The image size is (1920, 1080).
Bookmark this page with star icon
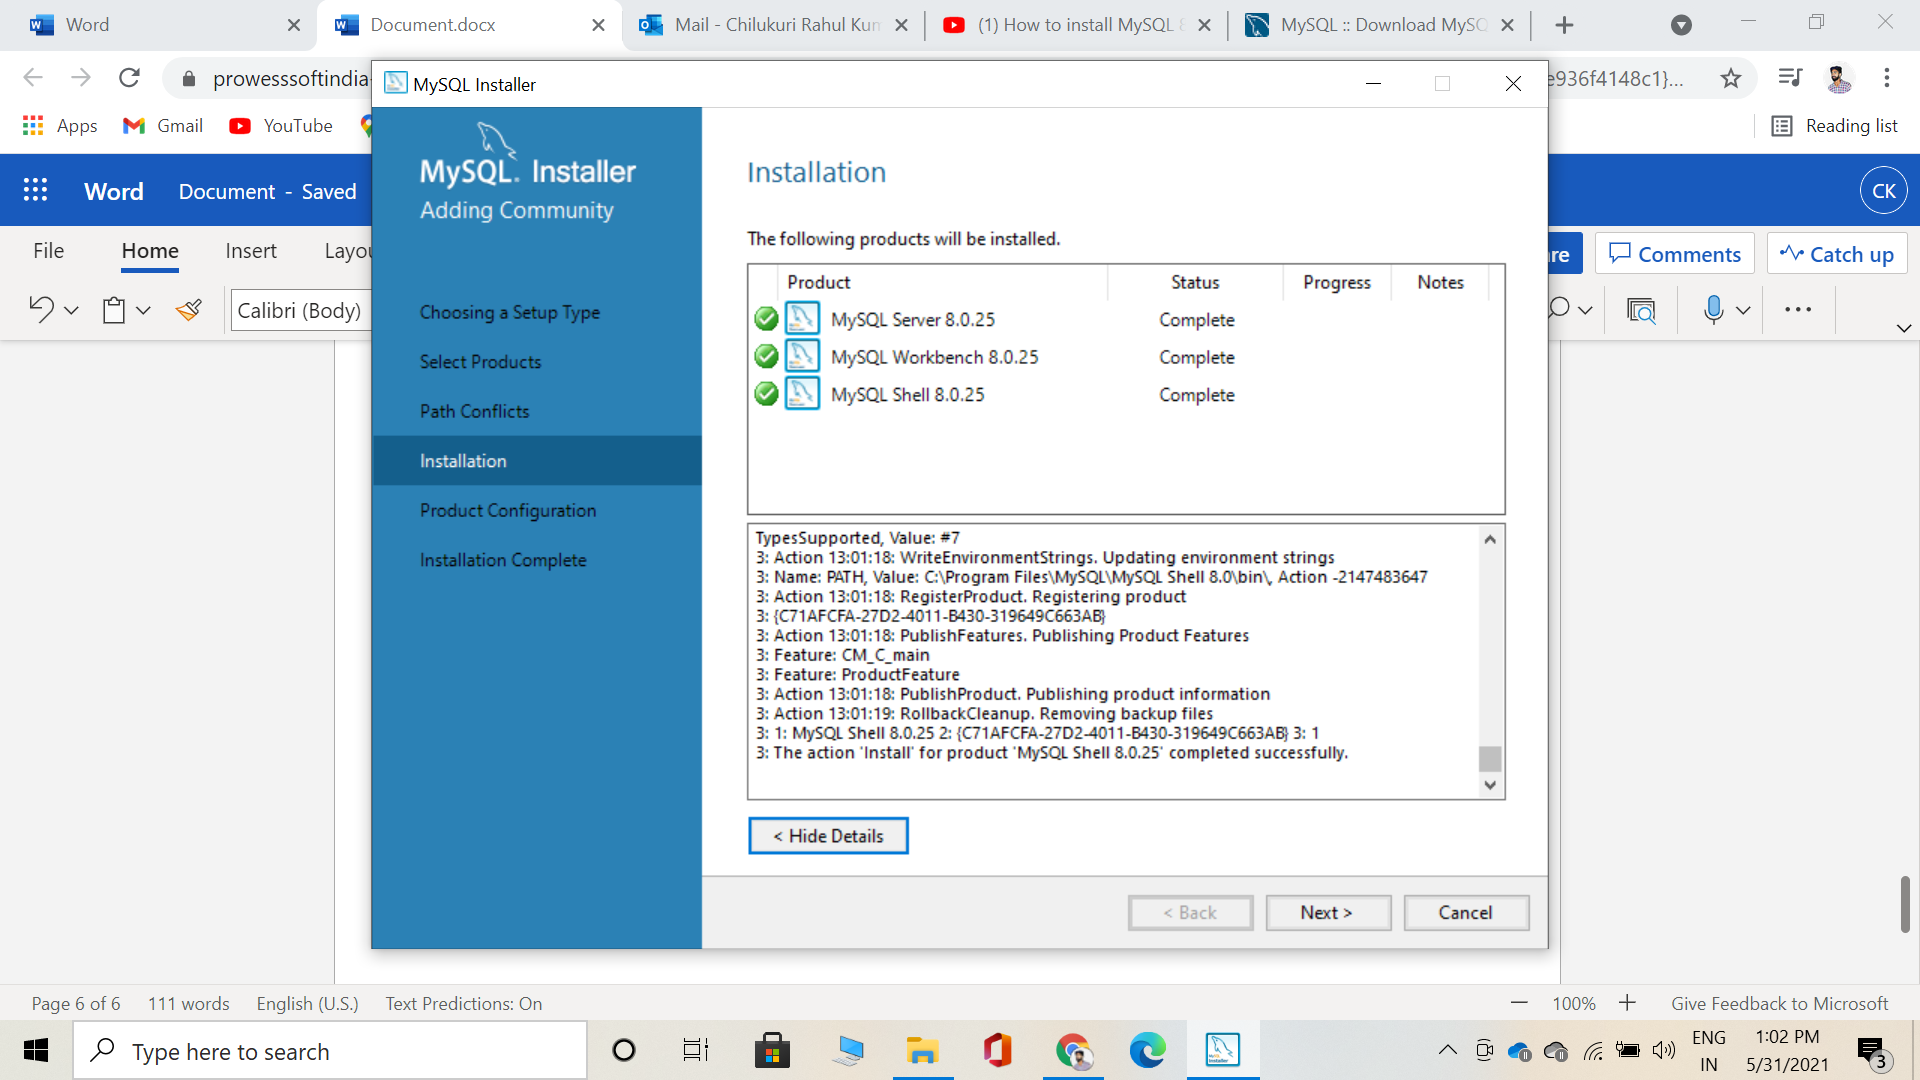pos(1731,78)
